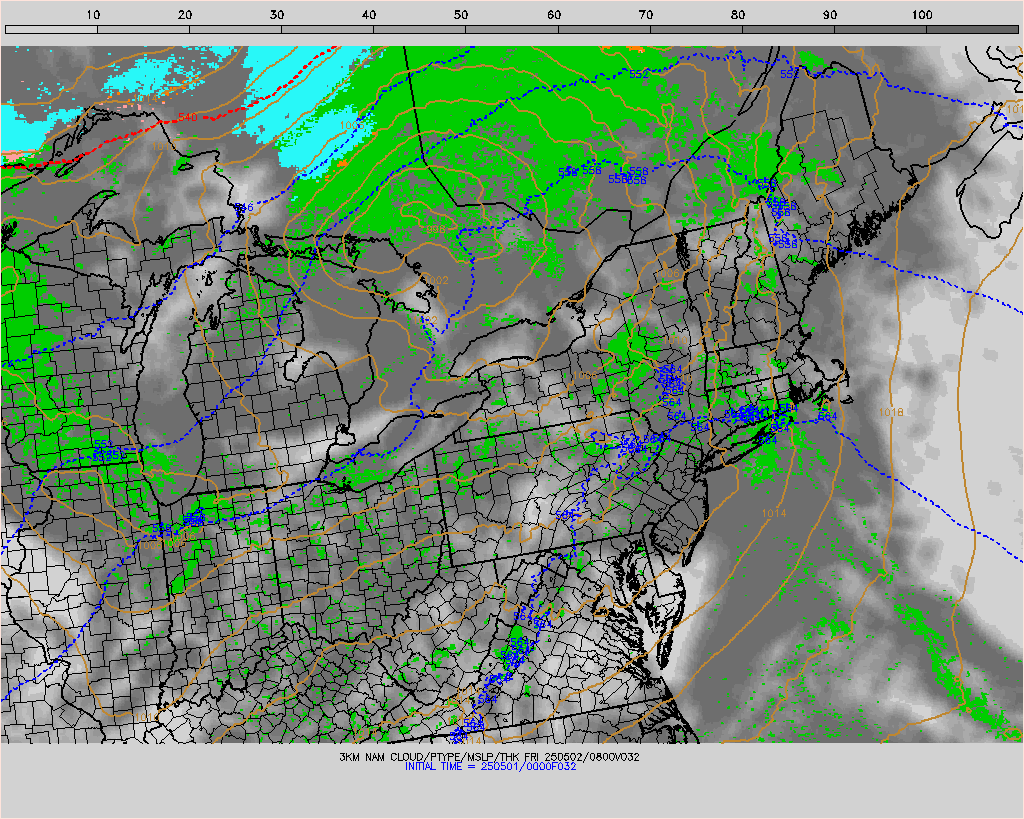
Task: Click the "90" label on the cloud scale
Action: (x=830, y=14)
